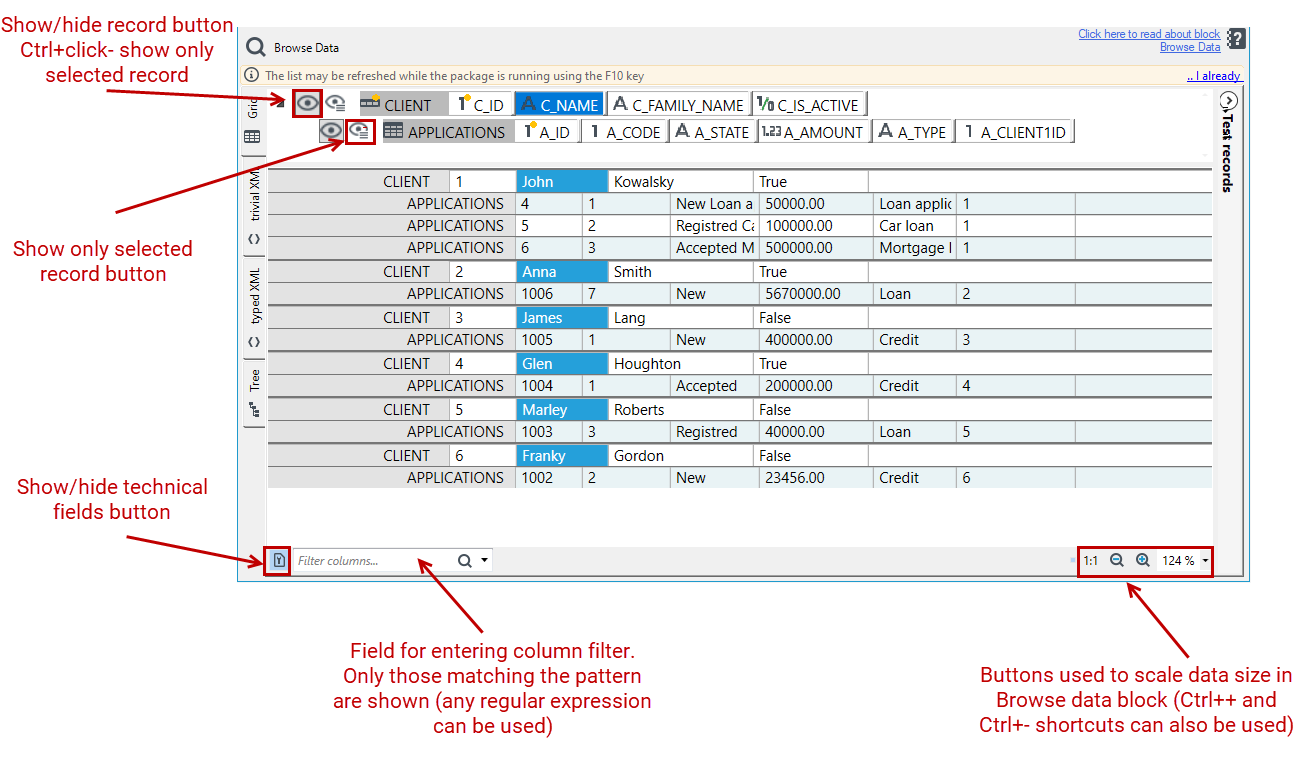This screenshot has height=758, width=1309.
Task: Open the filter search options dropdown
Action: pos(485,560)
